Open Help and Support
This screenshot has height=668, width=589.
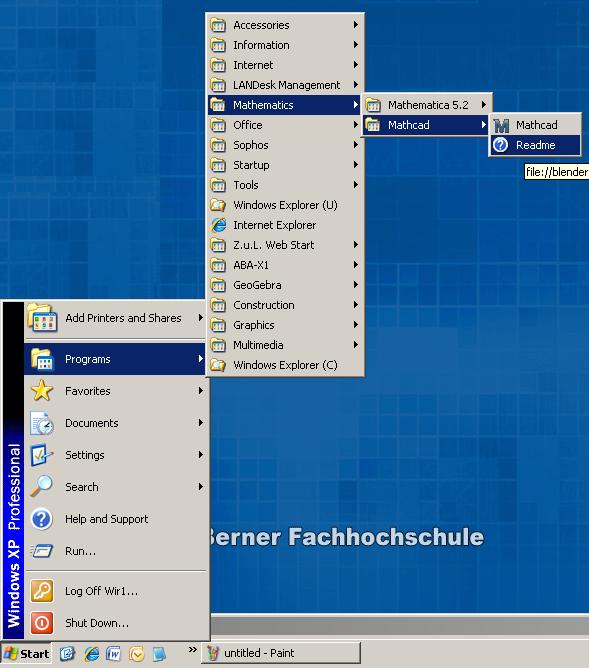click(x=115, y=519)
